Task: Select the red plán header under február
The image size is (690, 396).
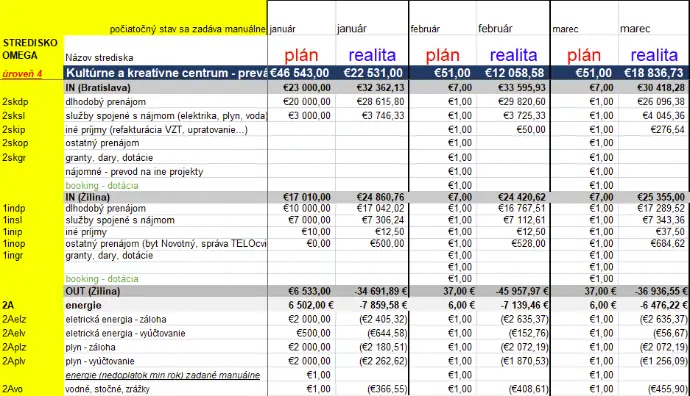Action: tap(442, 55)
